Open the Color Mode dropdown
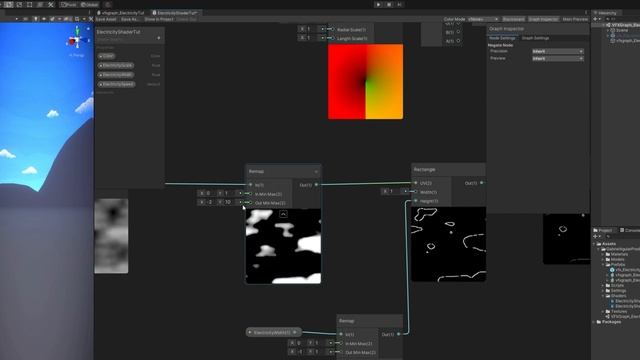640x360 pixels. coord(483,19)
